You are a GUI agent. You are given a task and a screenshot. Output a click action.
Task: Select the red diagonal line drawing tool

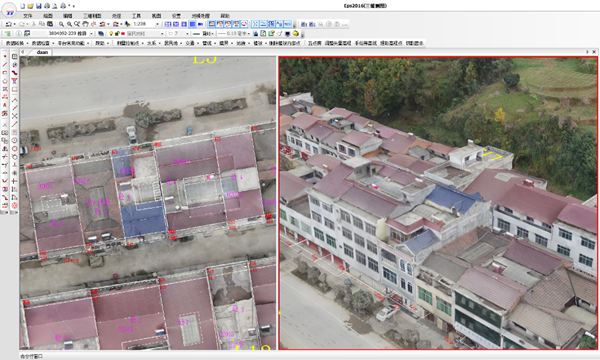pos(5,65)
